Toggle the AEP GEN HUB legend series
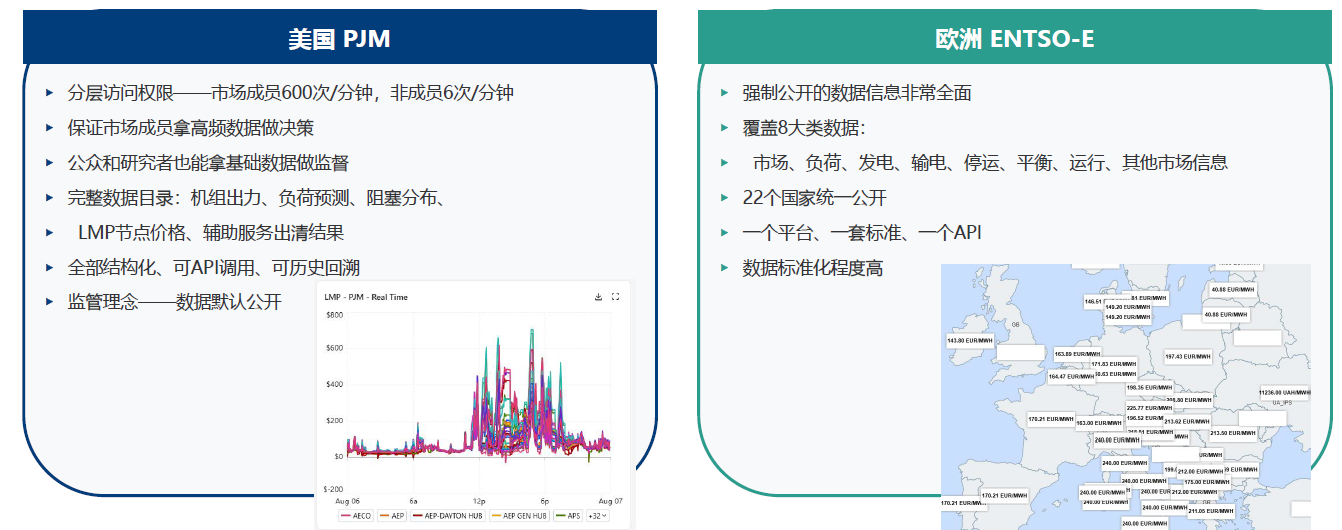The image size is (1342, 530). 519,516
